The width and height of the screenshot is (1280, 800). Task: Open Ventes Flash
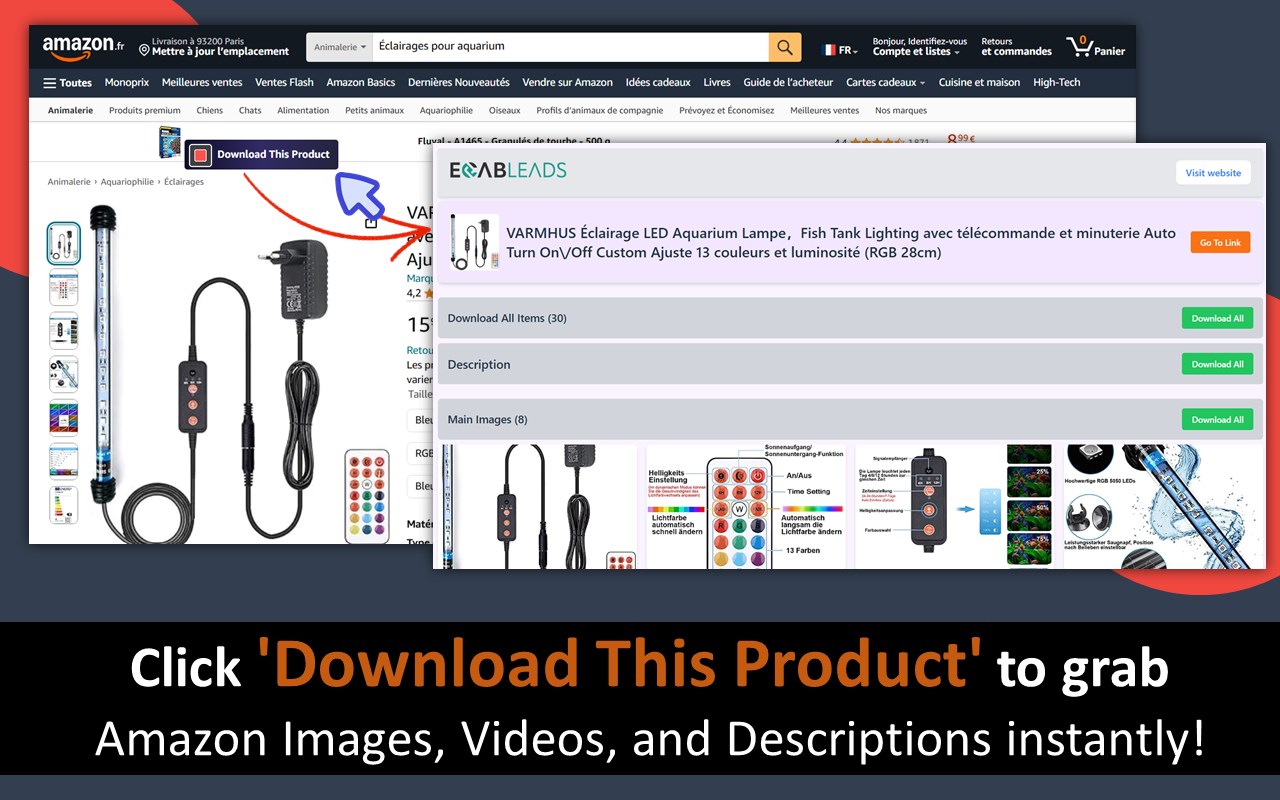click(284, 83)
